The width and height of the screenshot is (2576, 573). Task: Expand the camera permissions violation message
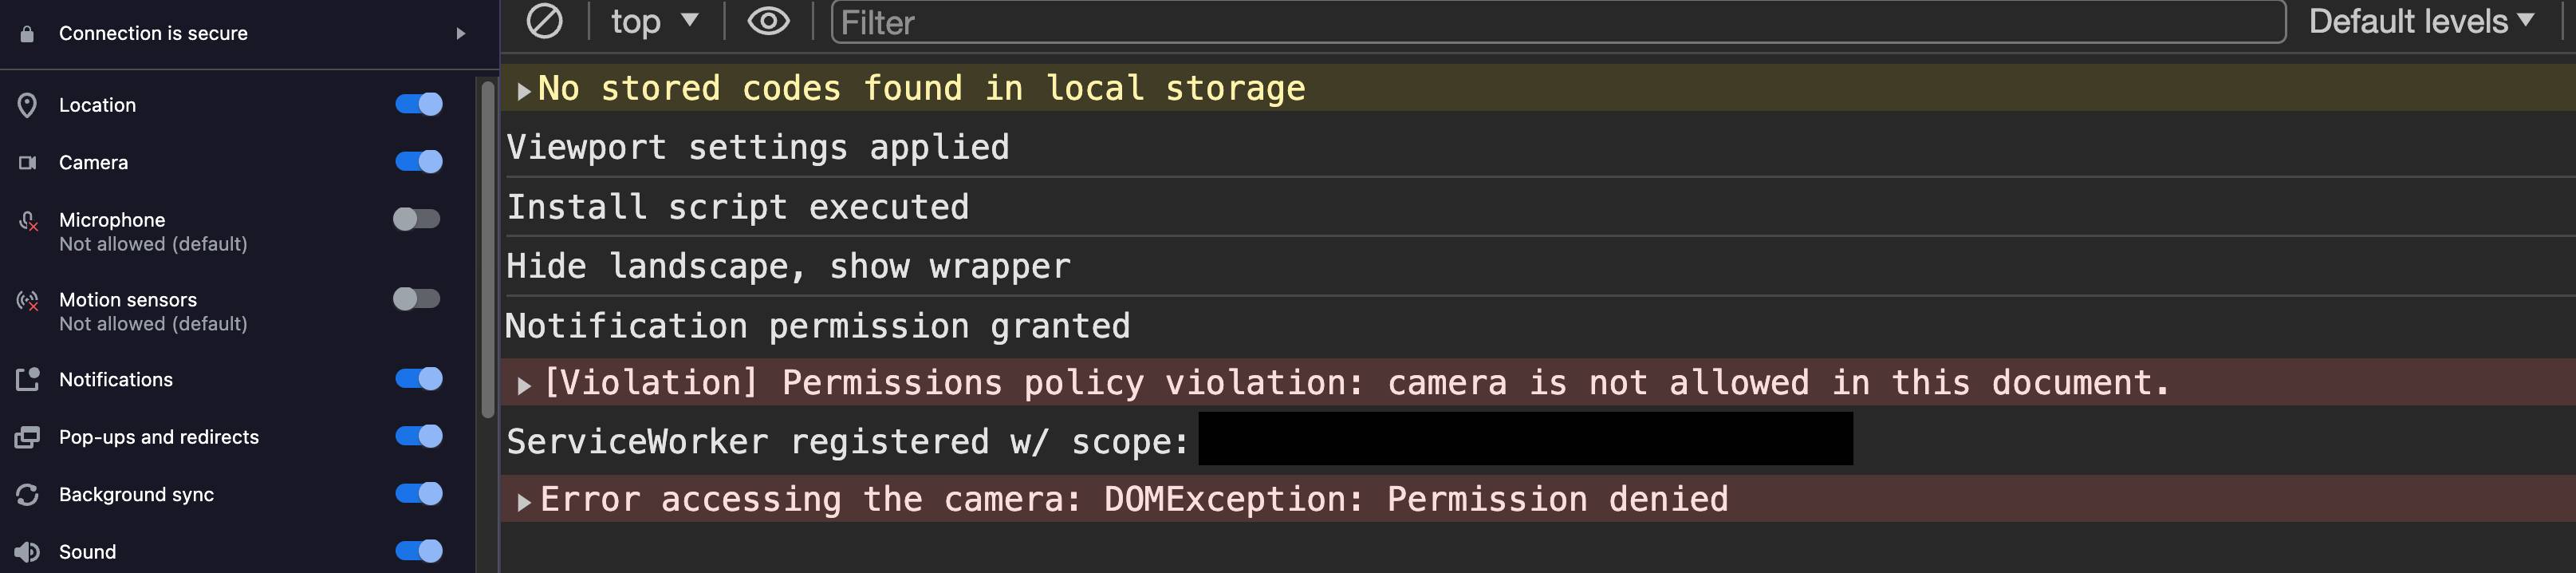(x=523, y=382)
